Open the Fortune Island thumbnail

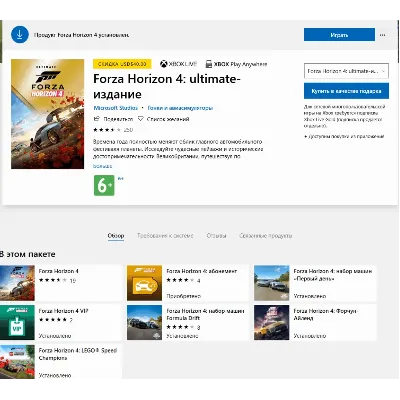[271, 322]
